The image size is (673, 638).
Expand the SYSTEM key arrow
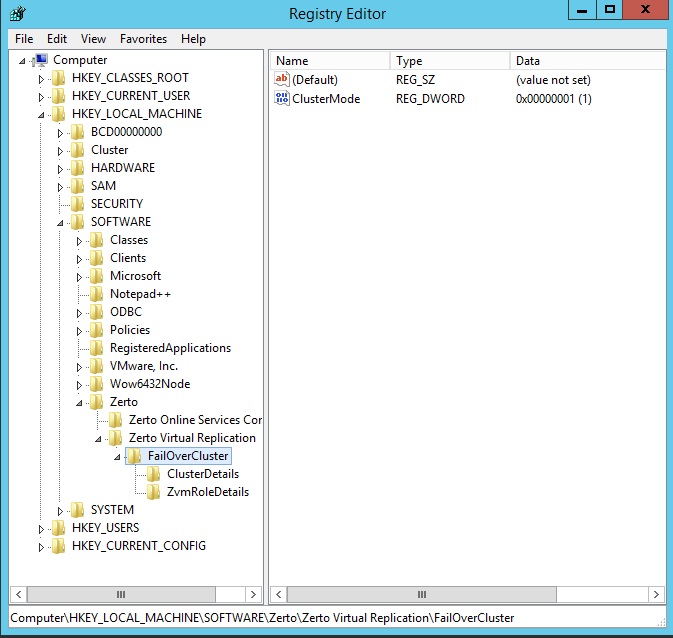60,511
